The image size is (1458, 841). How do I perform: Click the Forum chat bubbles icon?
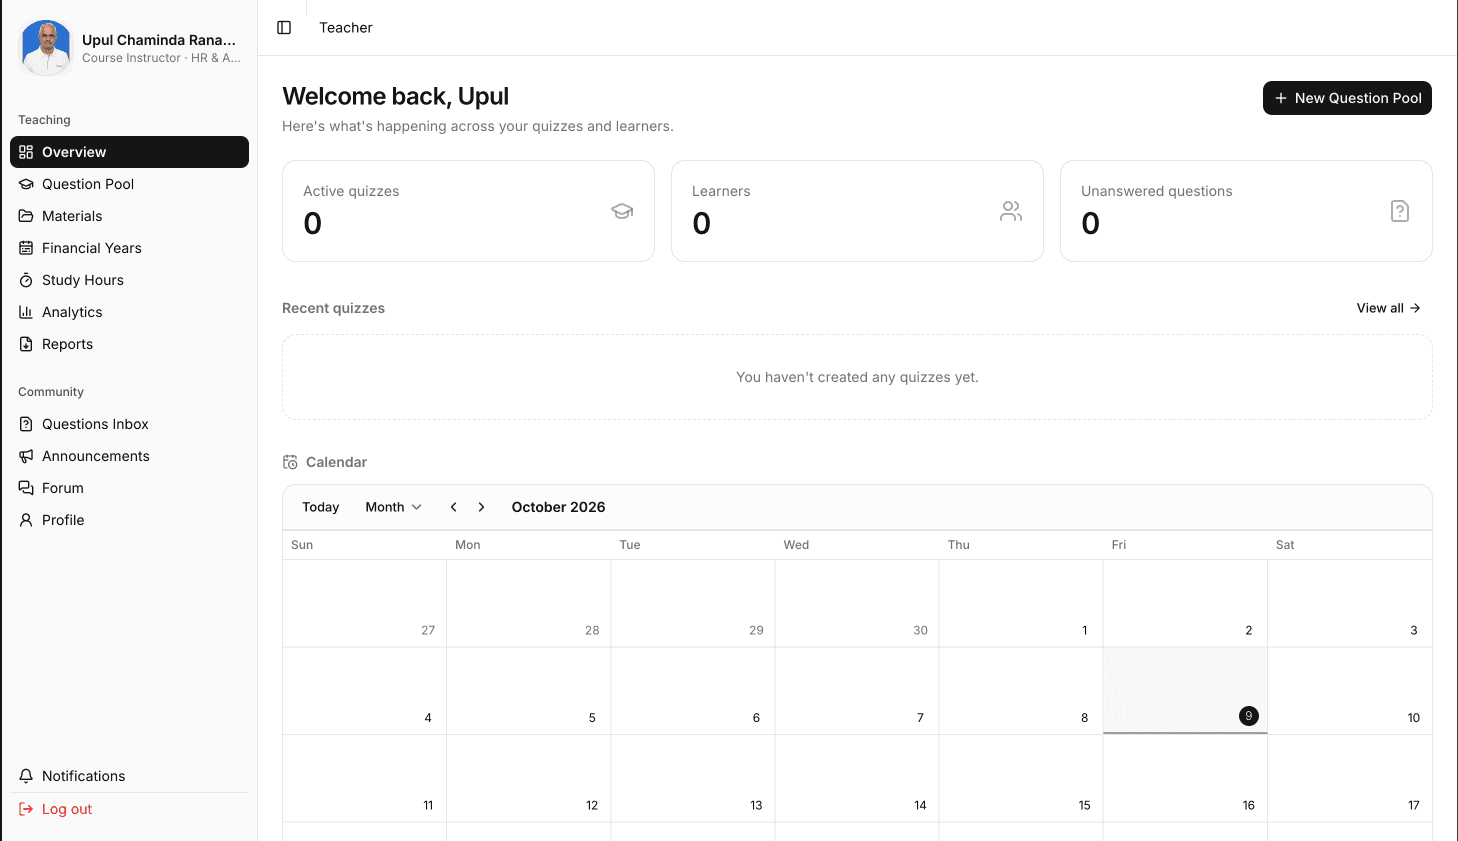[x=26, y=488]
